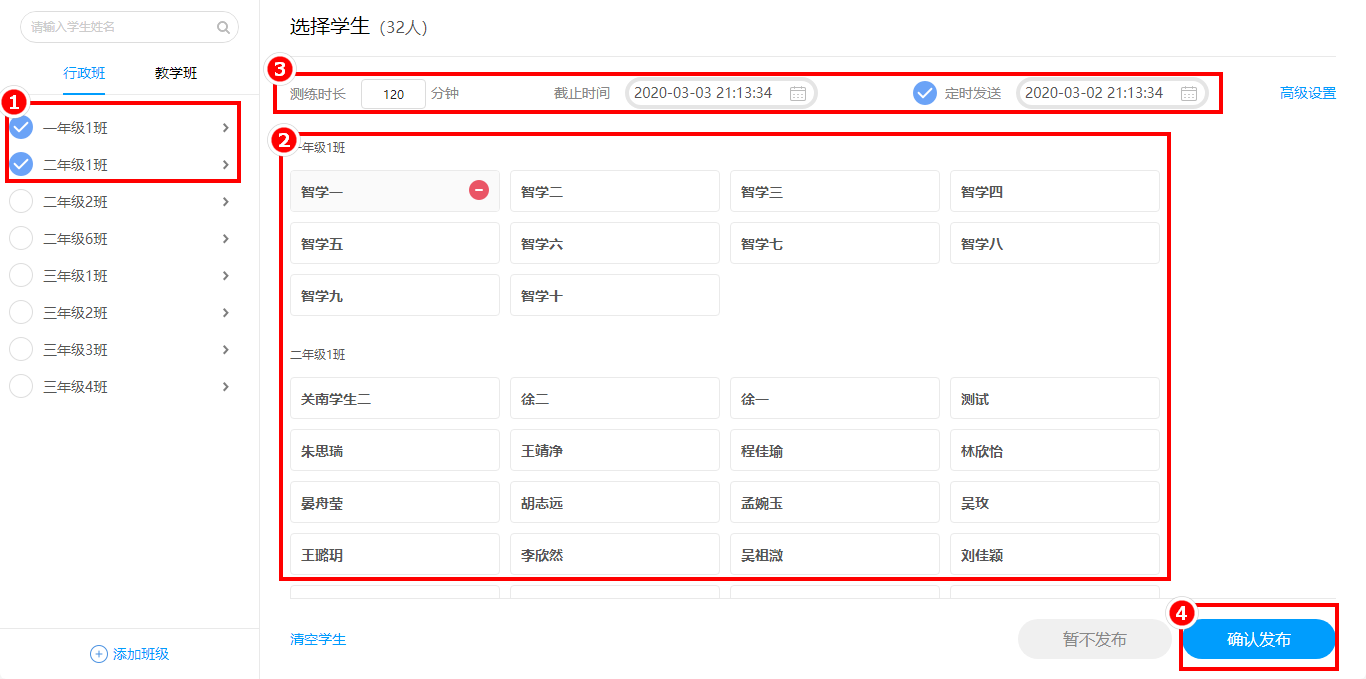Viewport: 1366px width, 679px height.
Task: Click the 测练时长 minutes input field
Action: point(393,94)
